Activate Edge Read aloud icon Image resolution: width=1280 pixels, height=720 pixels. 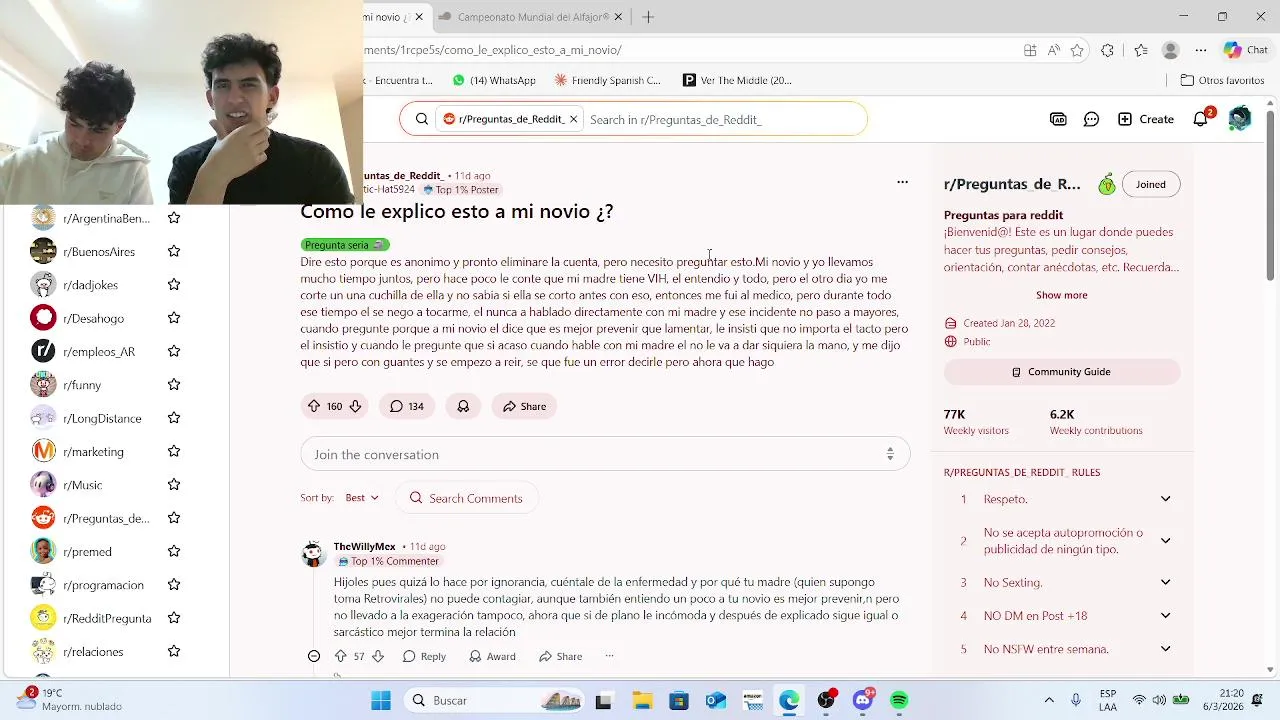pos(1054,50)
